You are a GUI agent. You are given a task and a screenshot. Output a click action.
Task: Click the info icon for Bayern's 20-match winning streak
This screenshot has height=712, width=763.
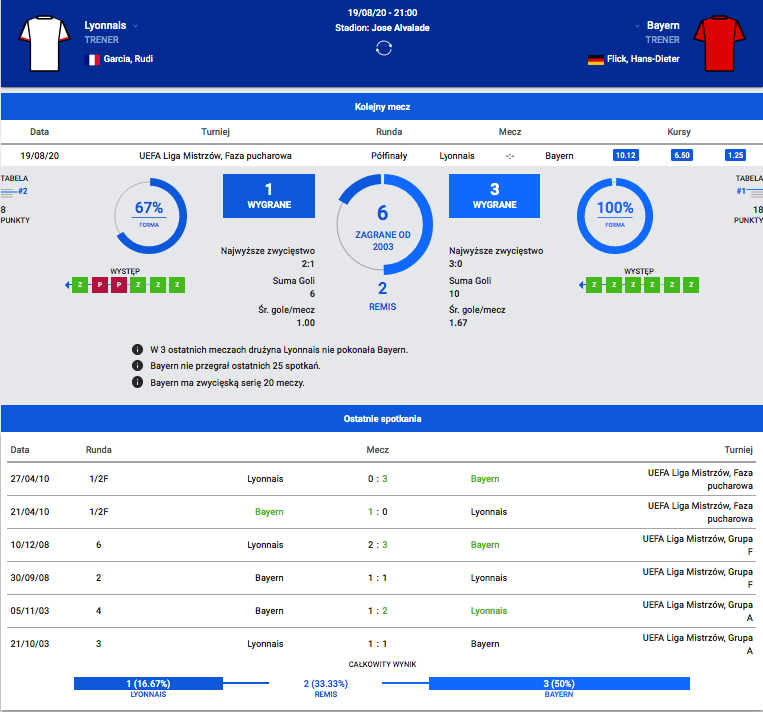click(137, 382)
